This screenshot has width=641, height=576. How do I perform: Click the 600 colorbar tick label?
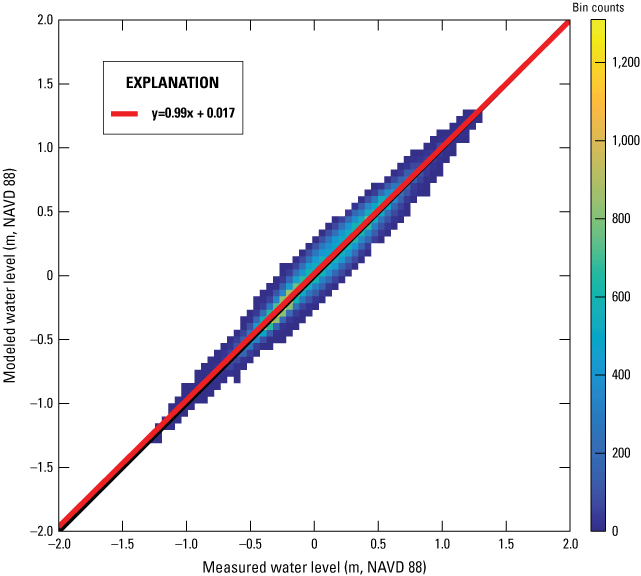(621, 296)
